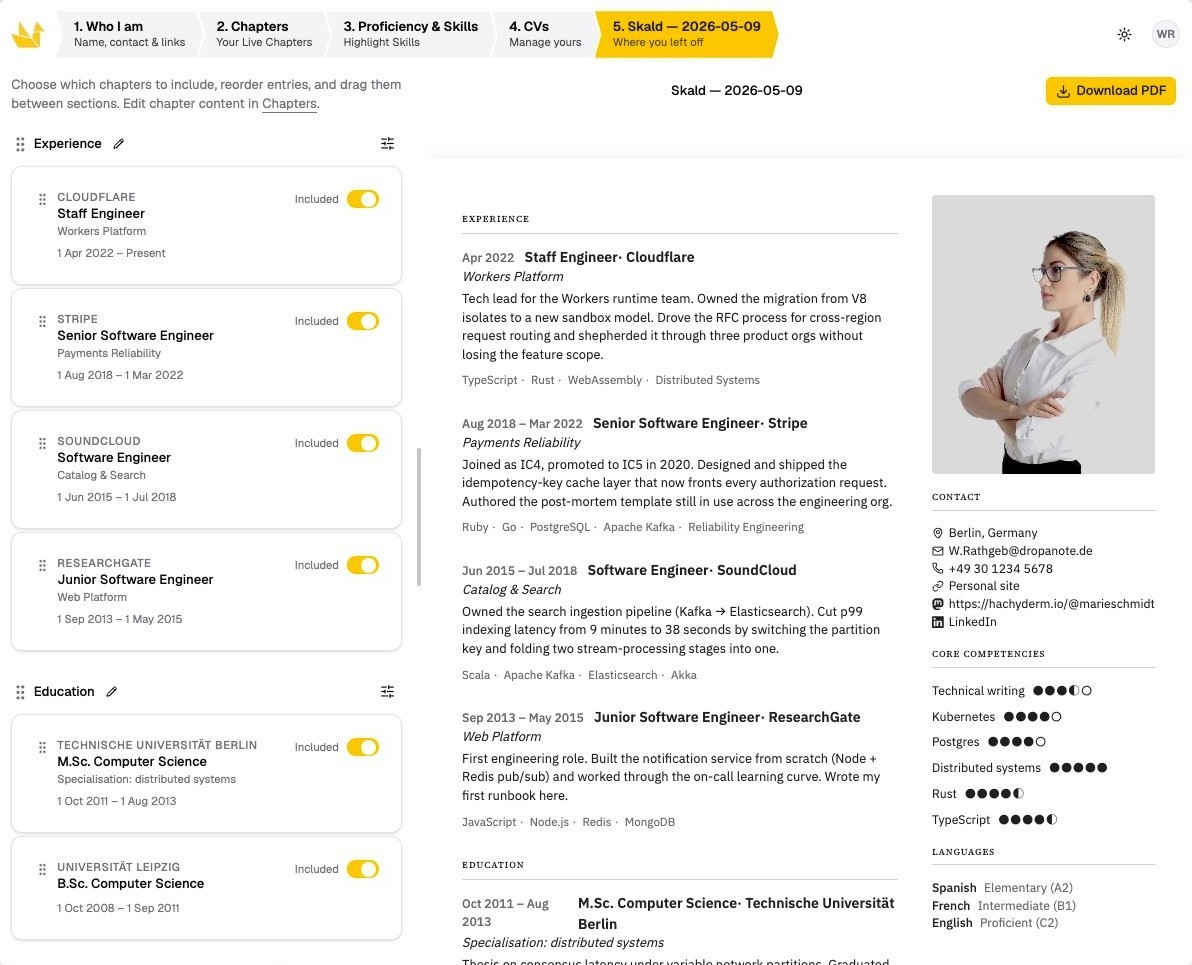Open Experience section settings sliders icon
Image resolution: width=1192 pixels, height=965 pixels.
tap(387, 144)
